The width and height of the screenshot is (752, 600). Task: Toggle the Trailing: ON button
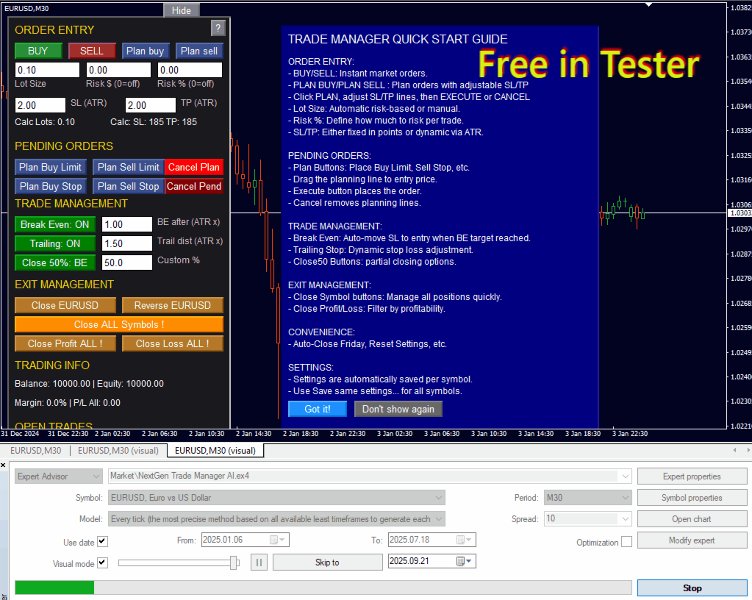coord(55,244)
